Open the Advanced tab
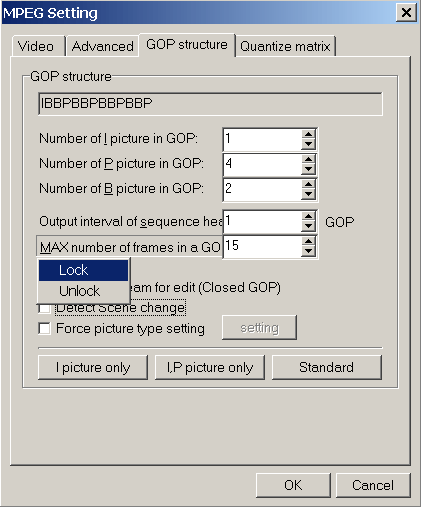Viewport: 421px width, 507px height. 102,46
